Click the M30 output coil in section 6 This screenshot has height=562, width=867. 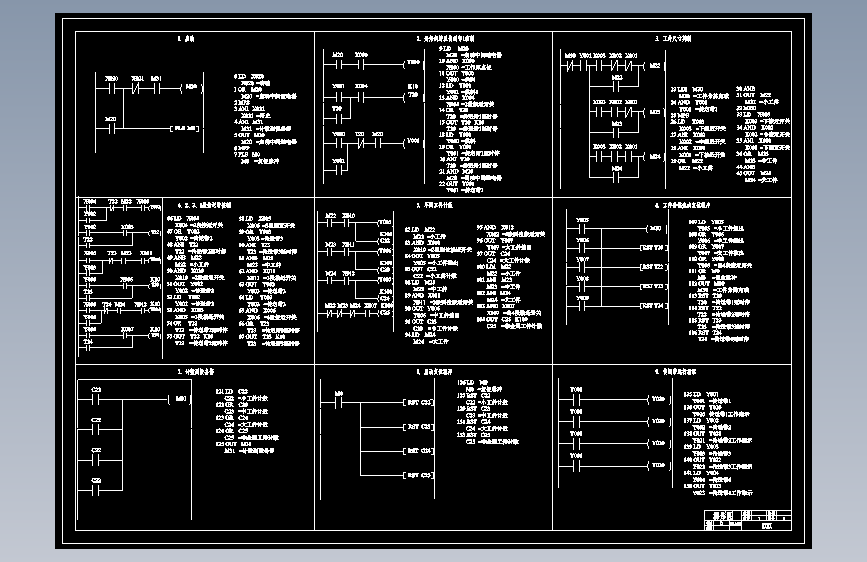[x=656, y=228]
